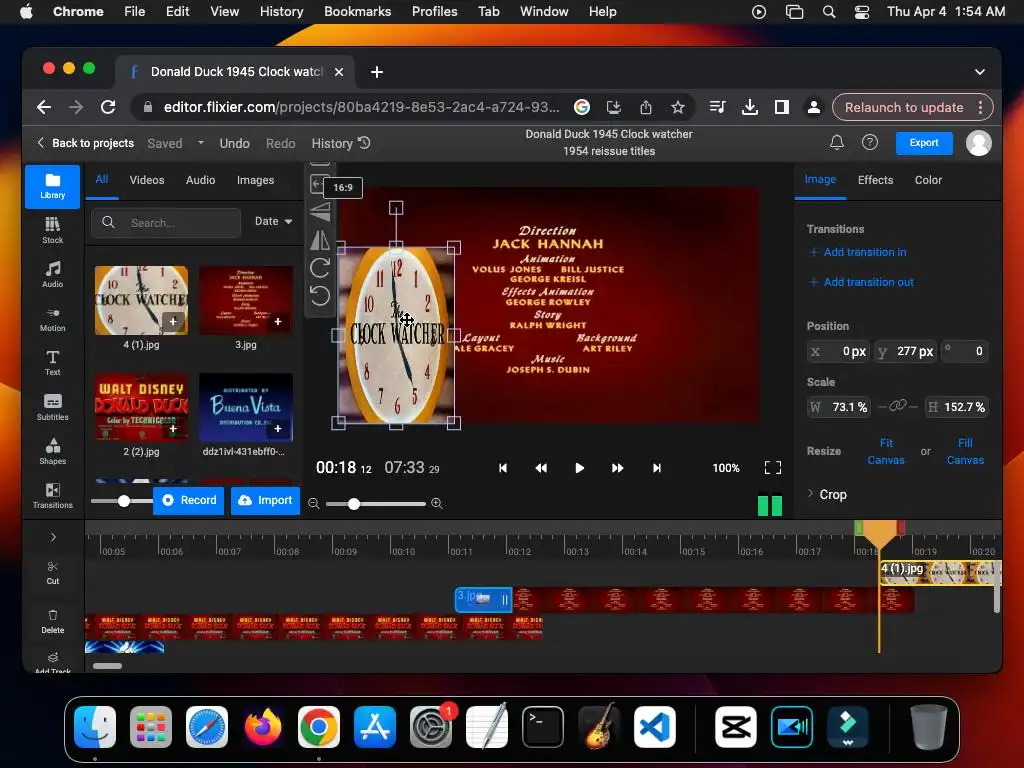Click Fill Canvas
The height and width of the screenshot is (768, 1024).
tap(965, 451)
